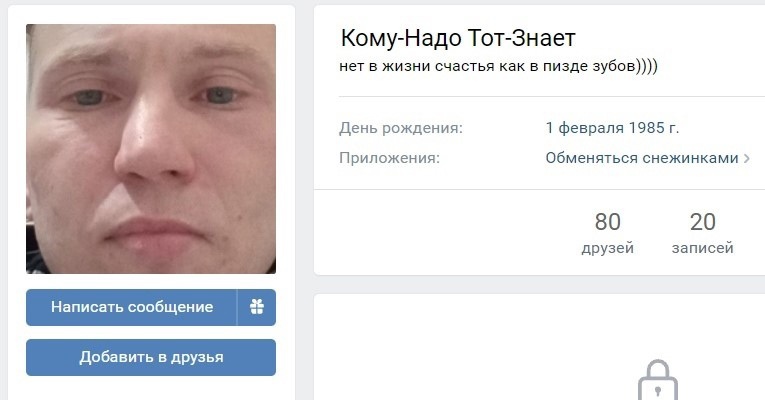Expand the chevron after Обменяться снежинками

[746, 158]
